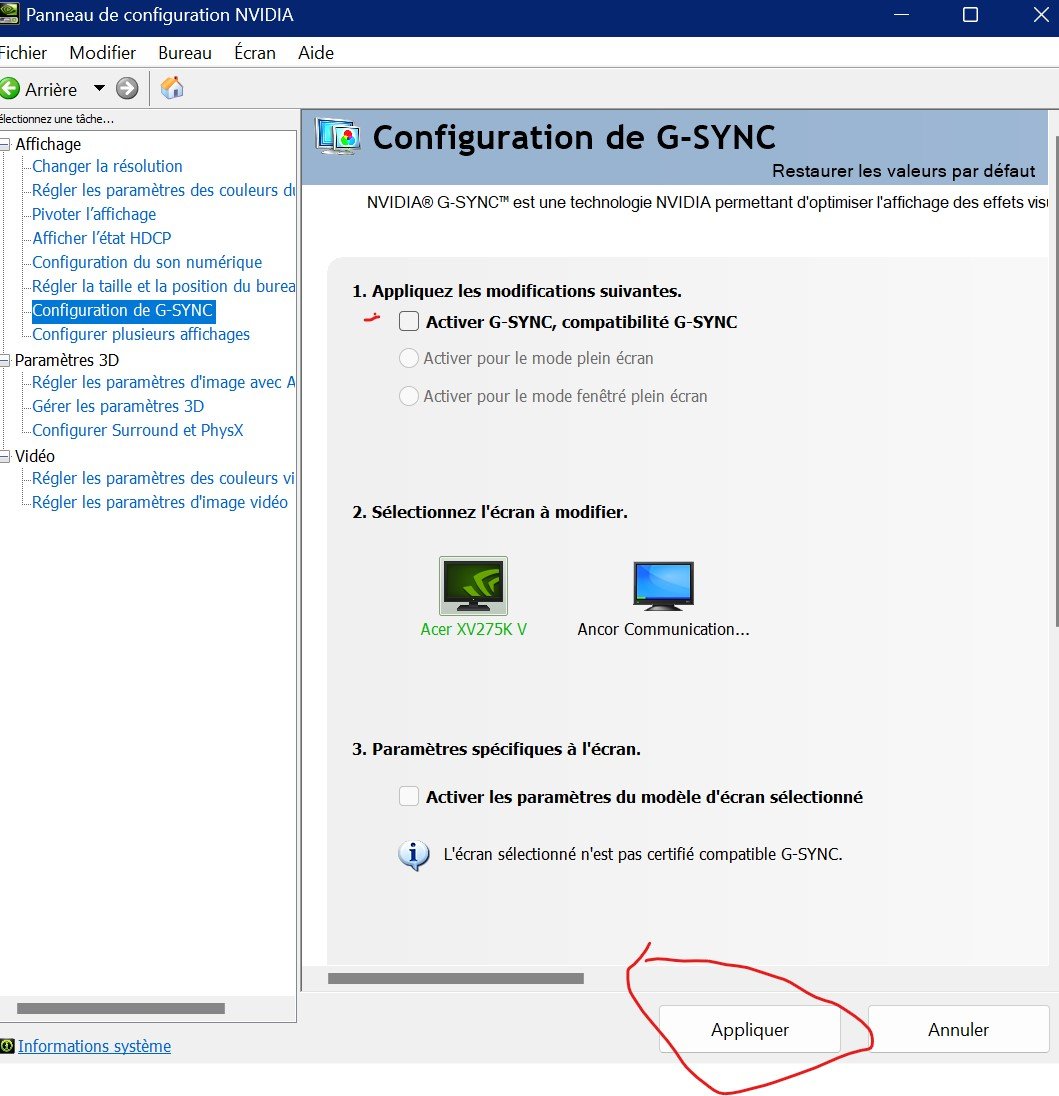
Task: Open Régler les paramètres d'image avec aperçu
Action: tap(164, 382)
